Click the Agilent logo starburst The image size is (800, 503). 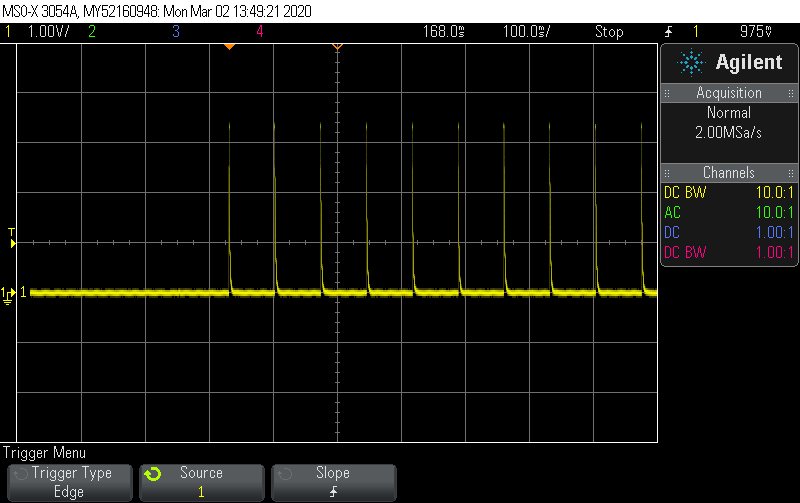pos(691,63)
